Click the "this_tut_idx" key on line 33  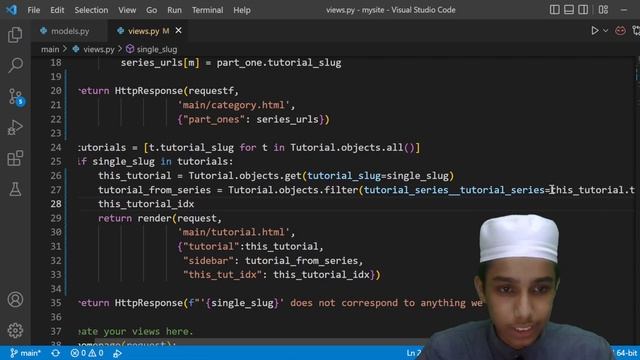(x=222, y=274)
